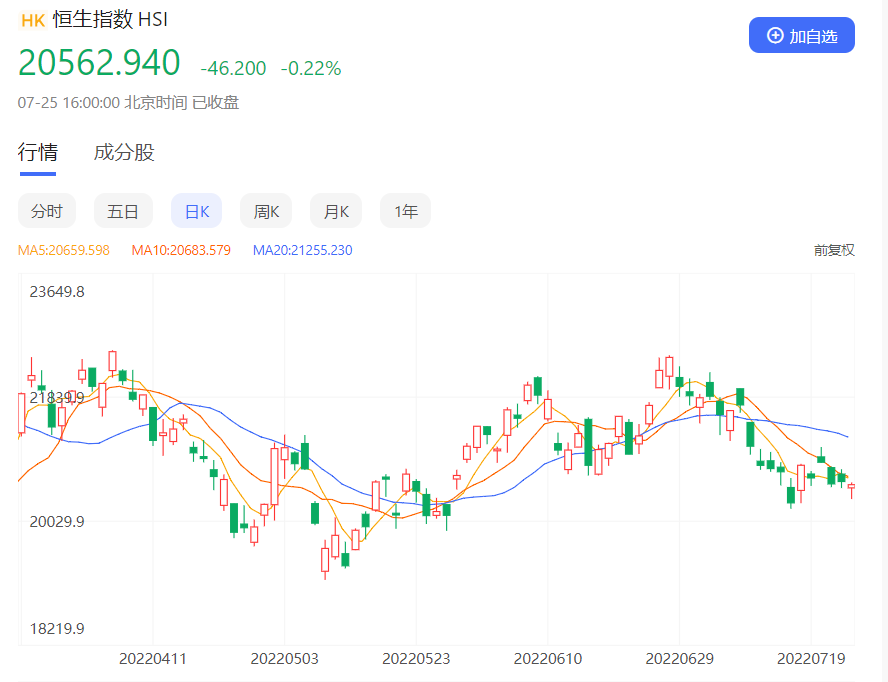Click the date label 20220610
This screenshot has height=682, width=888.
[548, 659]
